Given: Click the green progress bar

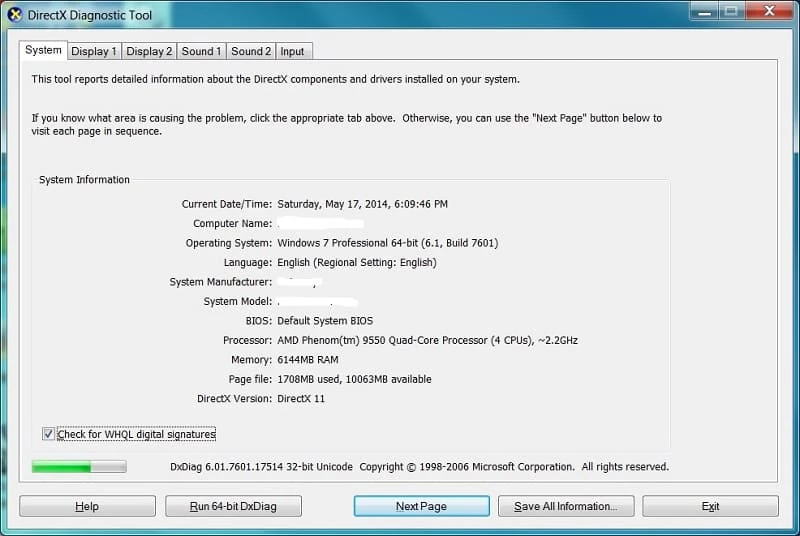Looking at the screenshot, I should (x=79, y=466).
